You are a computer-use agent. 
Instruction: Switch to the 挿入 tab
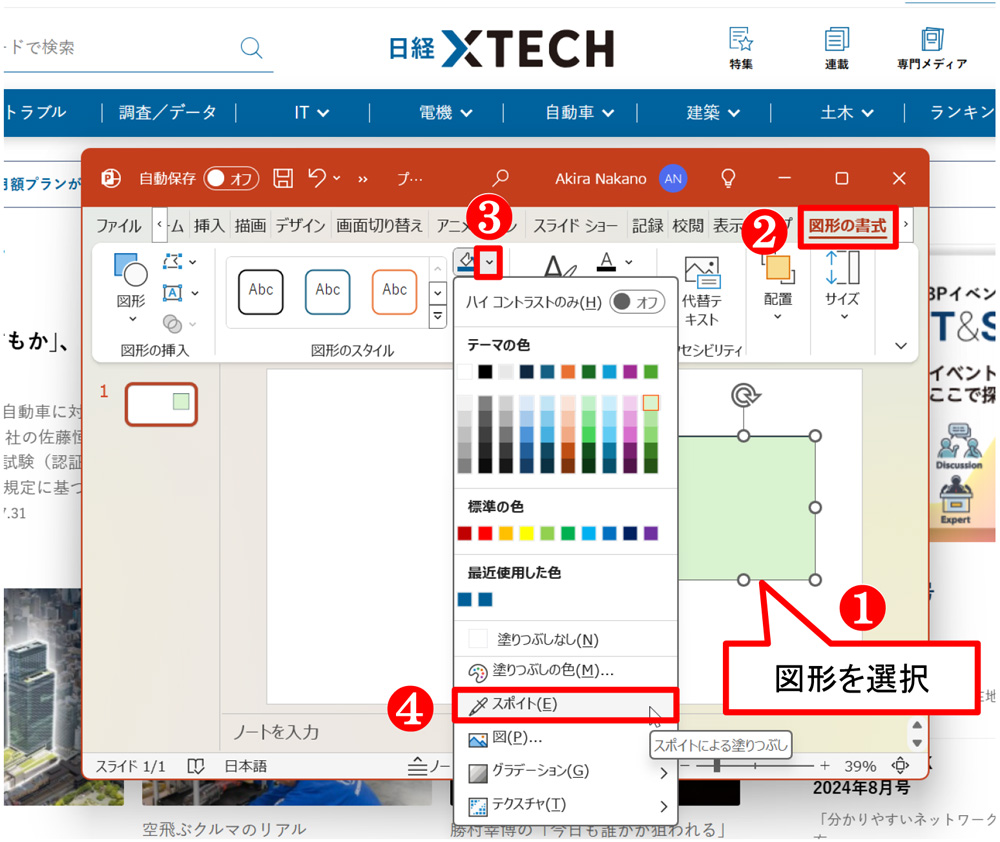(x=209, y=226)
